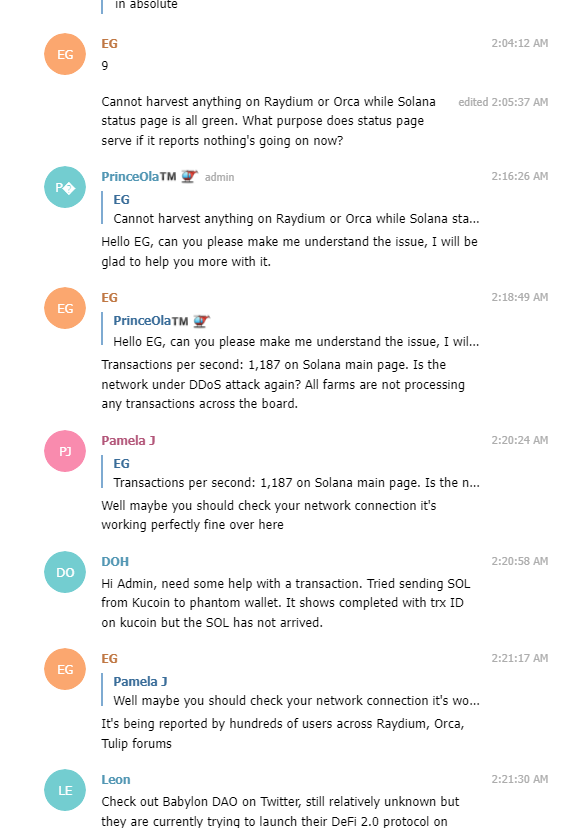Click the helicopter emoji next to PrinceOla's name
This screenshot has width=577, height=828.
point(189,176)
